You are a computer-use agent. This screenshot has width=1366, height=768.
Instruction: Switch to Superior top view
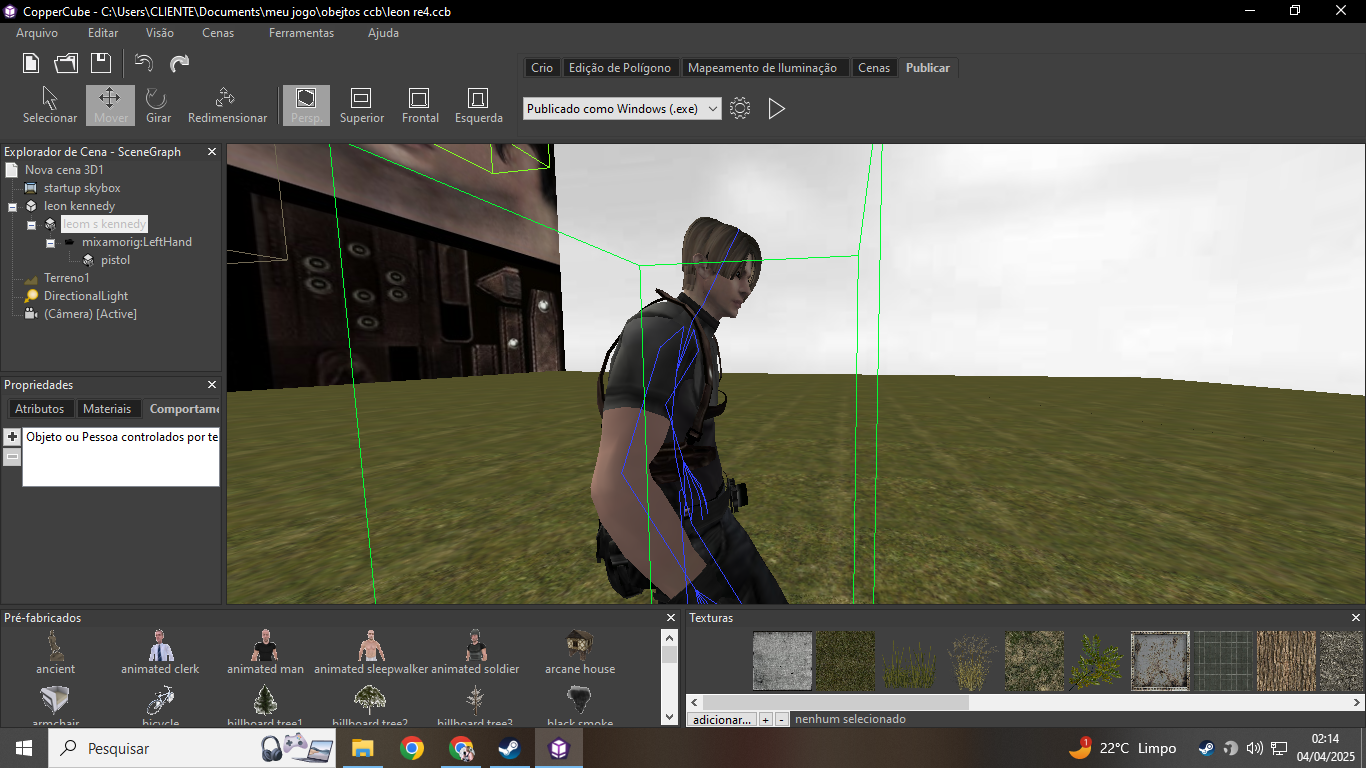[362, 105]
